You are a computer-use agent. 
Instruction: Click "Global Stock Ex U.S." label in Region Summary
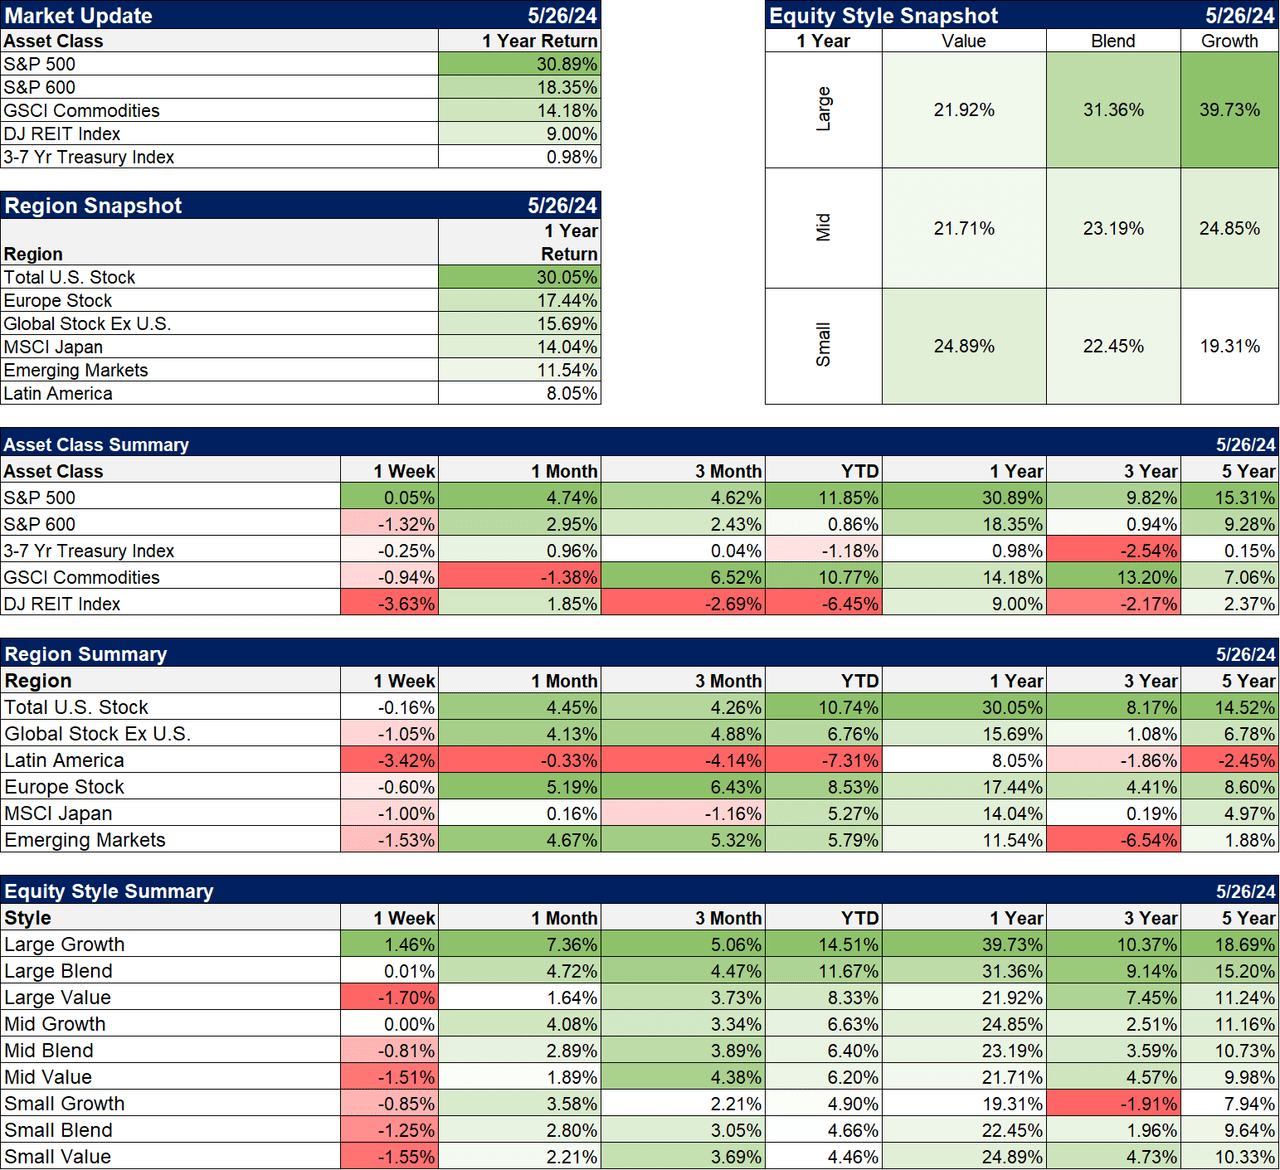pos(97,734)
